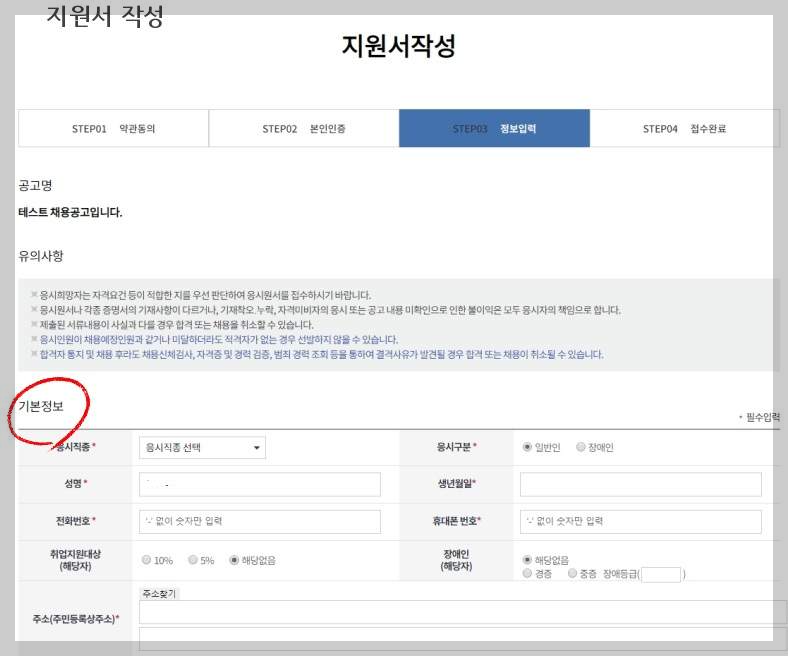
Task: Click the 테스트 채용공고입니다. title text
Action: [x=70, y=212]
